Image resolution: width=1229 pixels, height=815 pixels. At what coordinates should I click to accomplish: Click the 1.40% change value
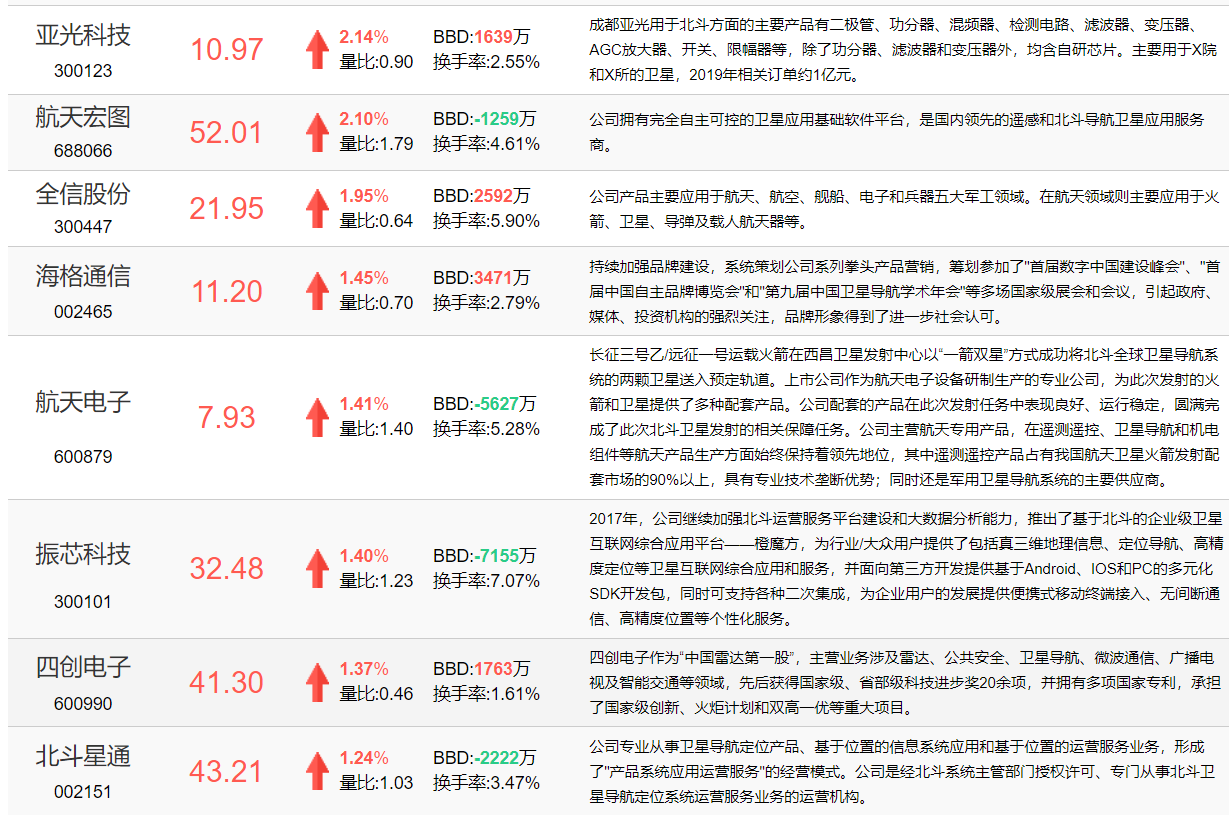click(x=364, y=555)
